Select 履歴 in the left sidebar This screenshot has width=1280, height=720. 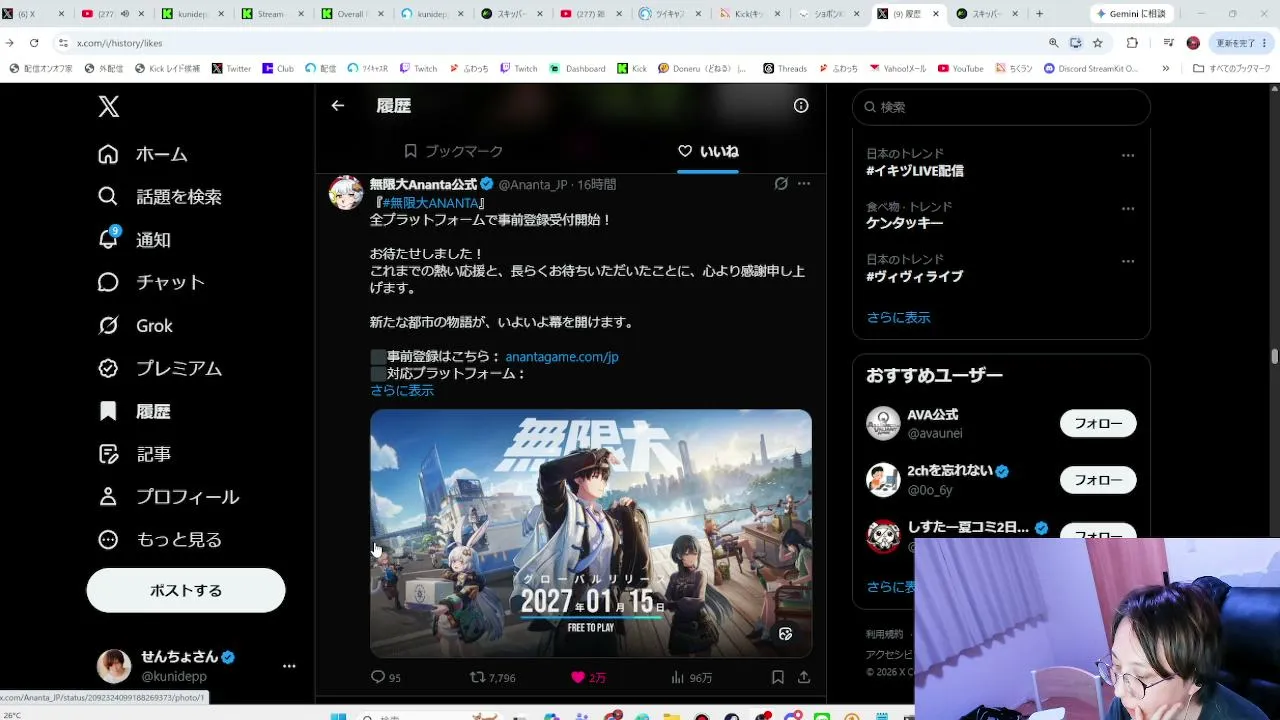tap(134, 411)
